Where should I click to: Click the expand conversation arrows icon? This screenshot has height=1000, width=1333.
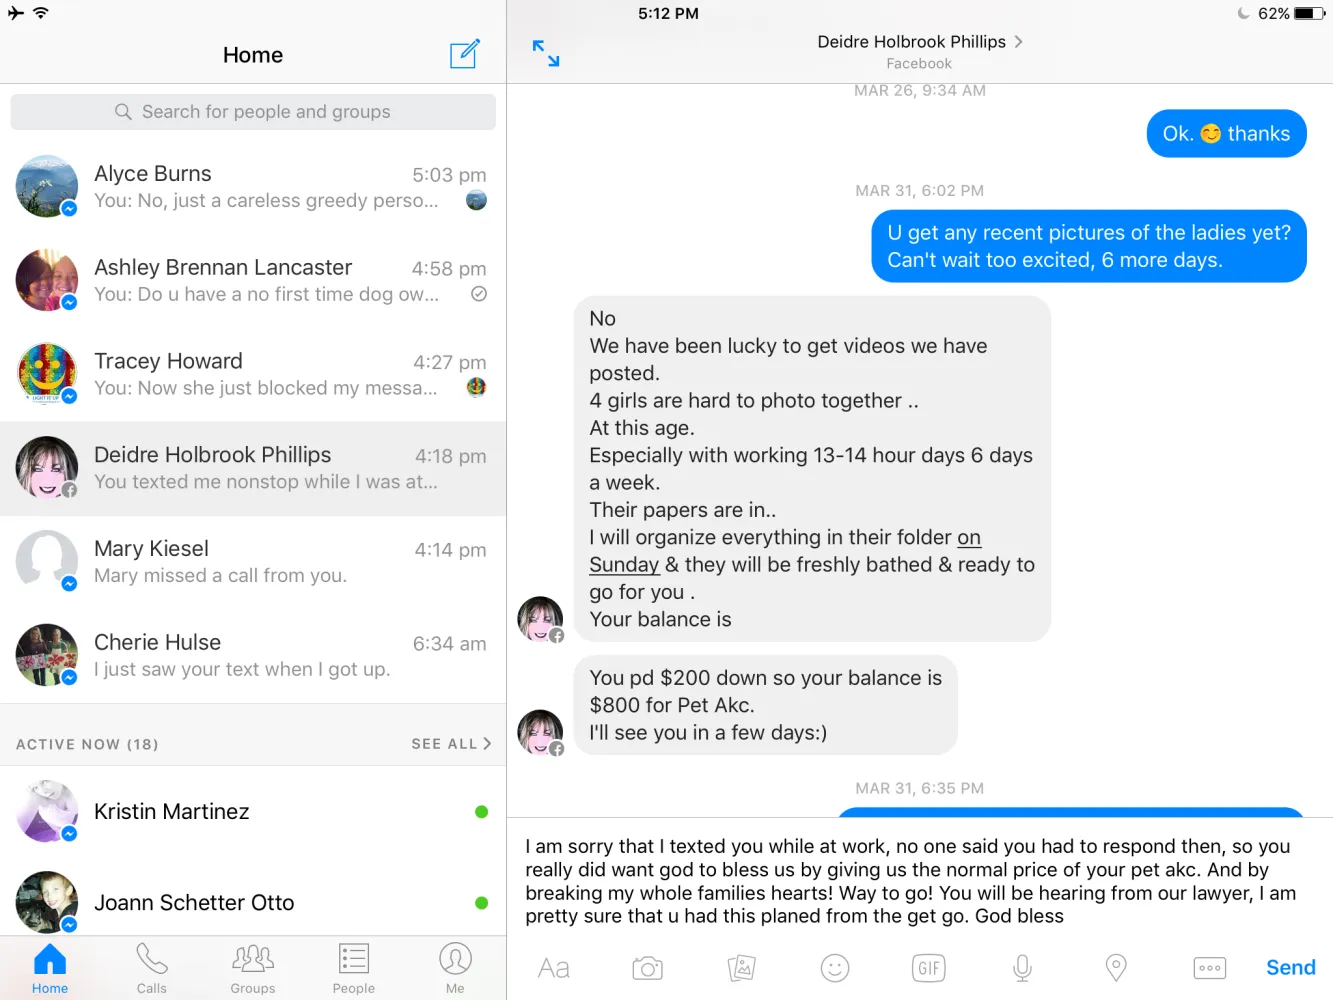[x=546, y=54]
